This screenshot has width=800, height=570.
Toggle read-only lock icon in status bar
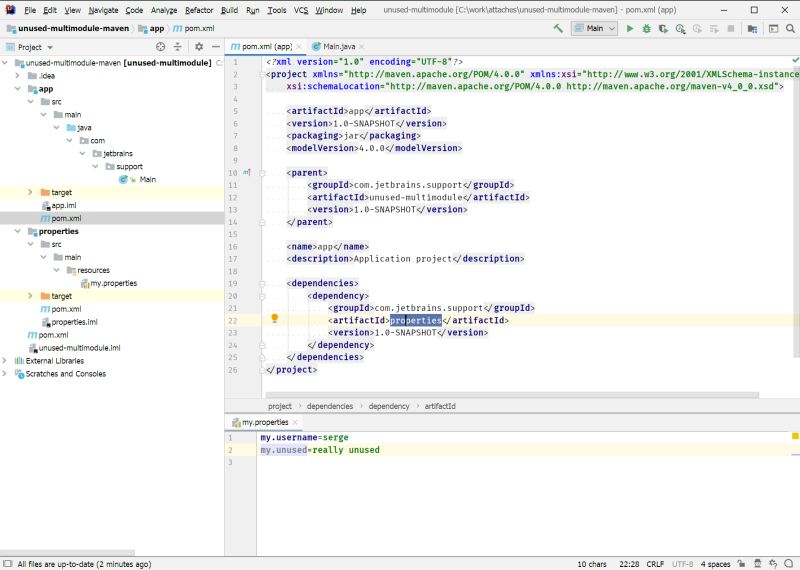[741, 564]
